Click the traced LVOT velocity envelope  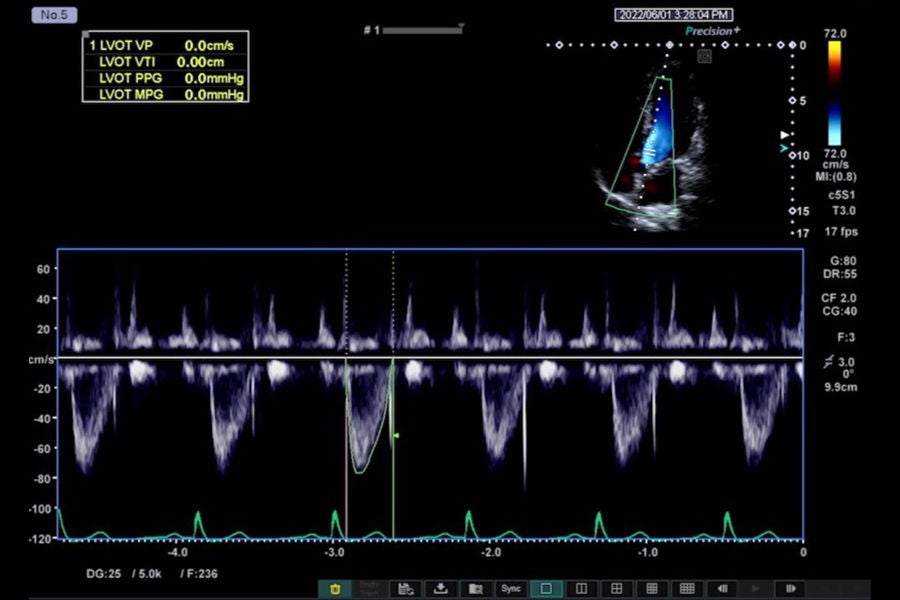coord(369,416)
